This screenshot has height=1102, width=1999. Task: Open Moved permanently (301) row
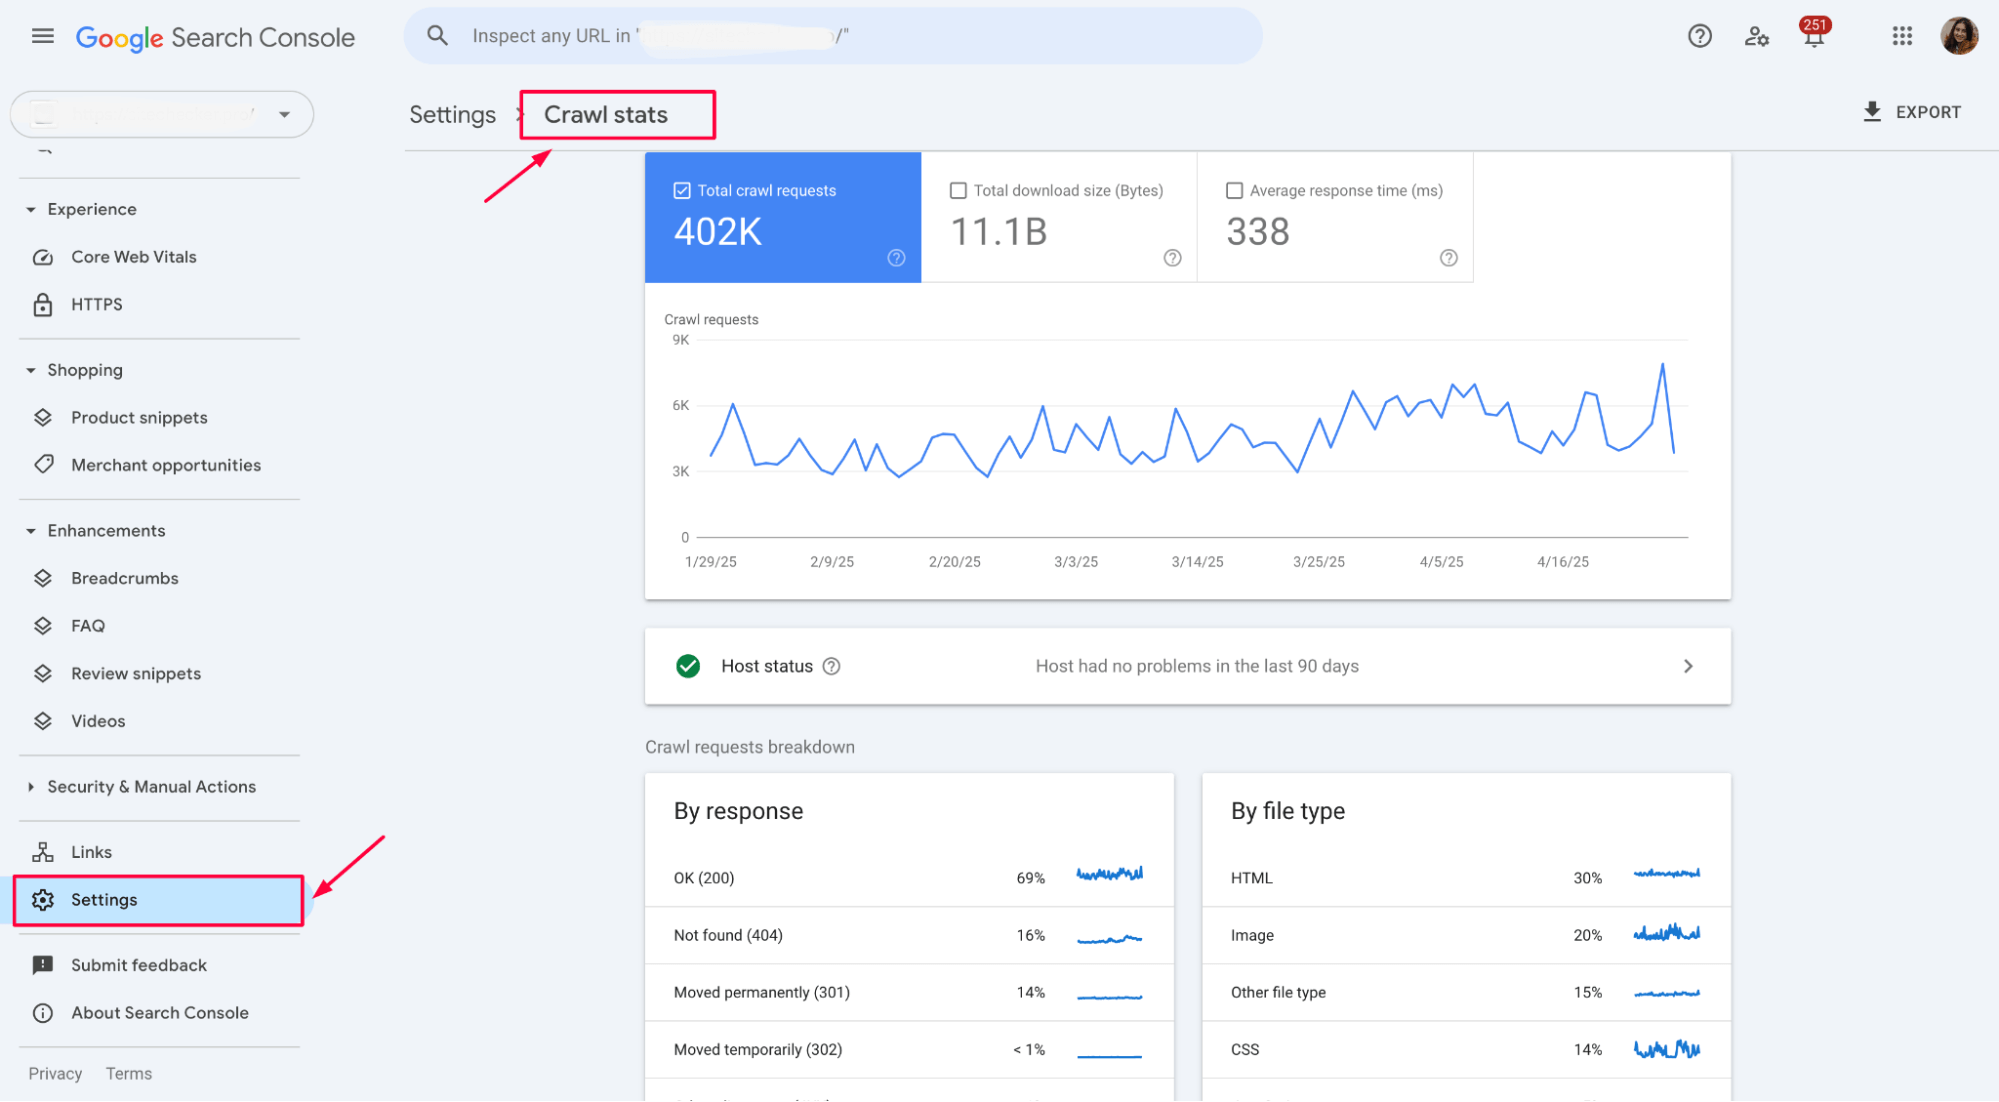(909, 992)
